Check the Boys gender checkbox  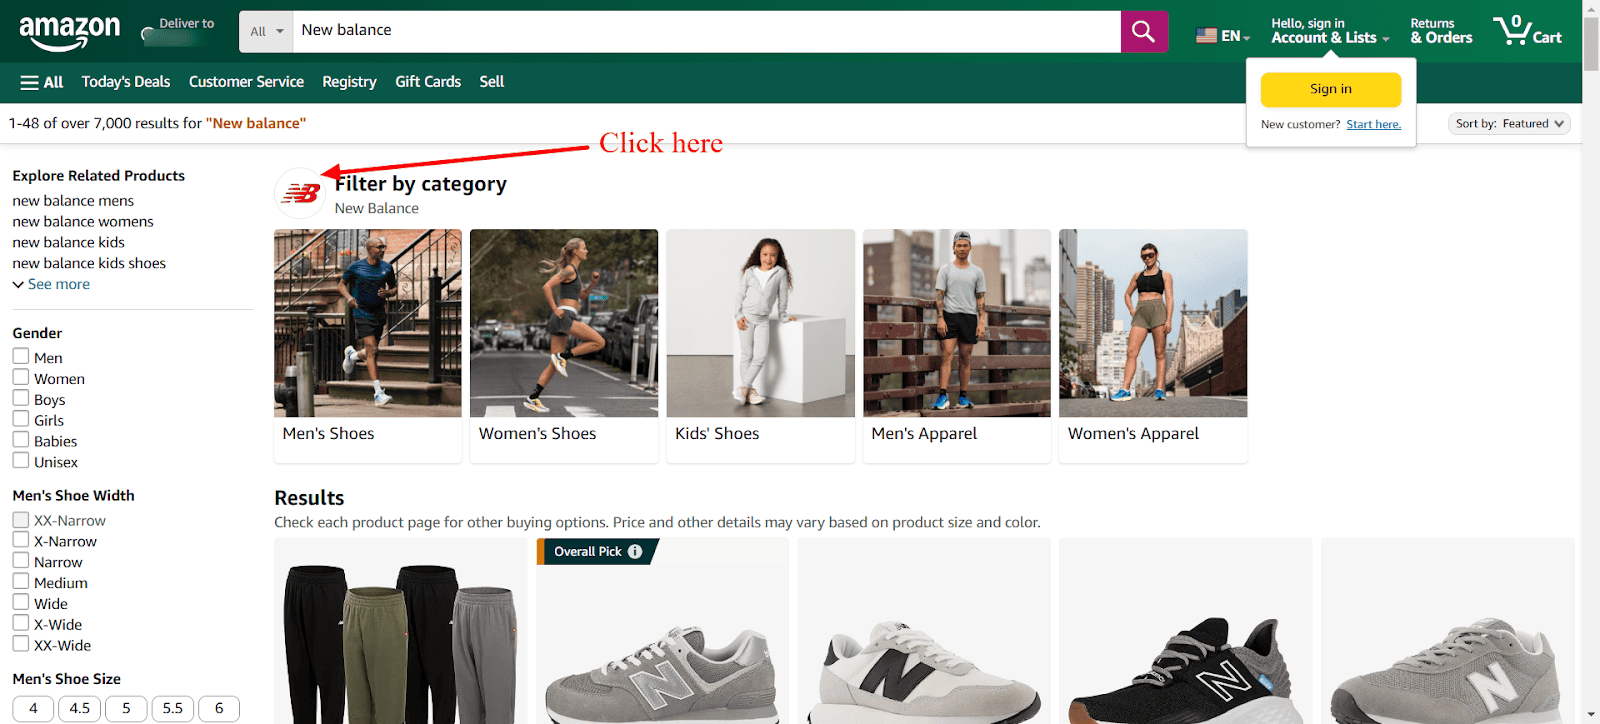[20, 398]
